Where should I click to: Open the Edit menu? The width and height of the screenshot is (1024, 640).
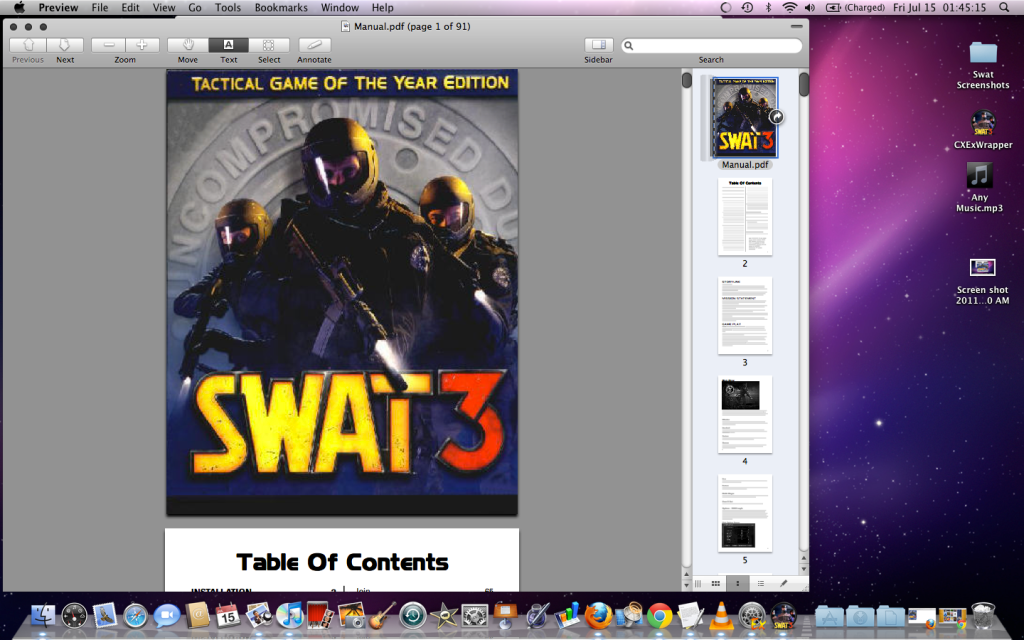(x=130, y=8)
